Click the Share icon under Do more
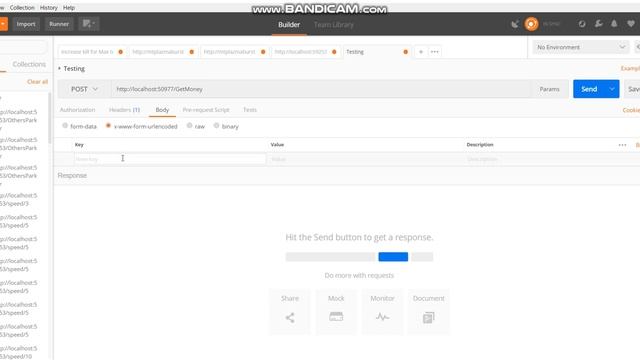The image size is (640, 360). coord(290,318)
